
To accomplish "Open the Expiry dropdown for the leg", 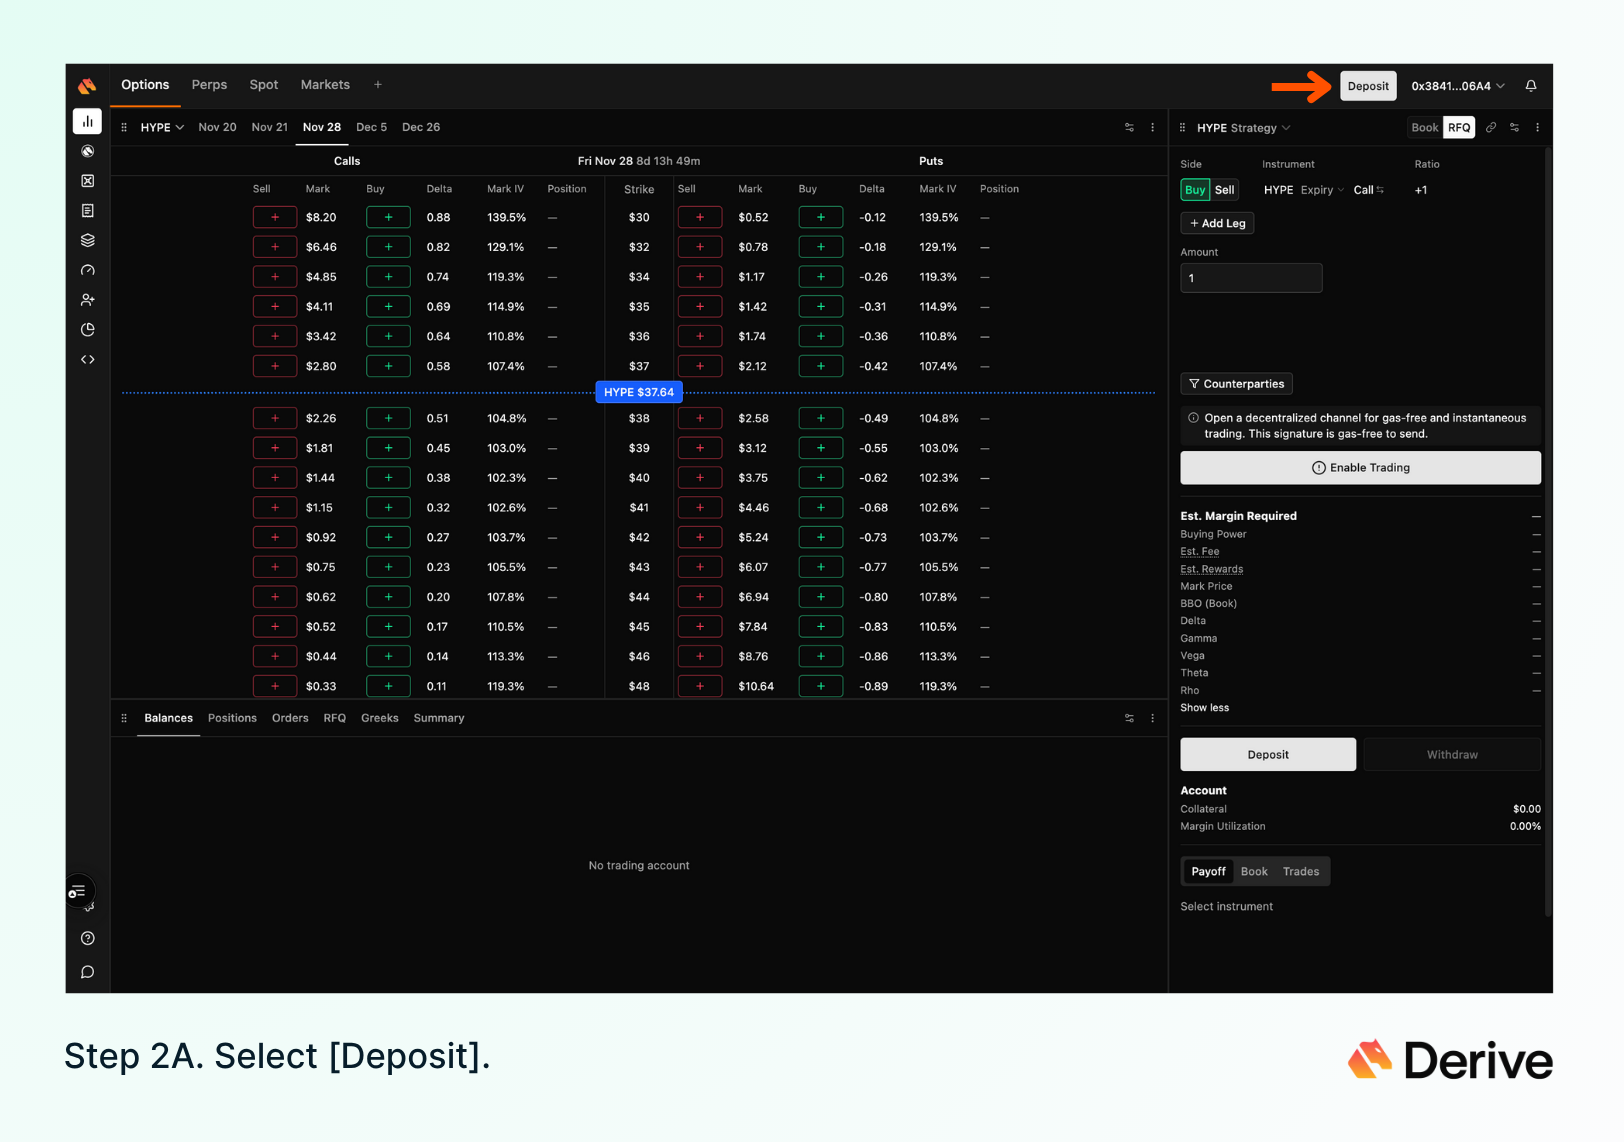I will pos(1322,190).
